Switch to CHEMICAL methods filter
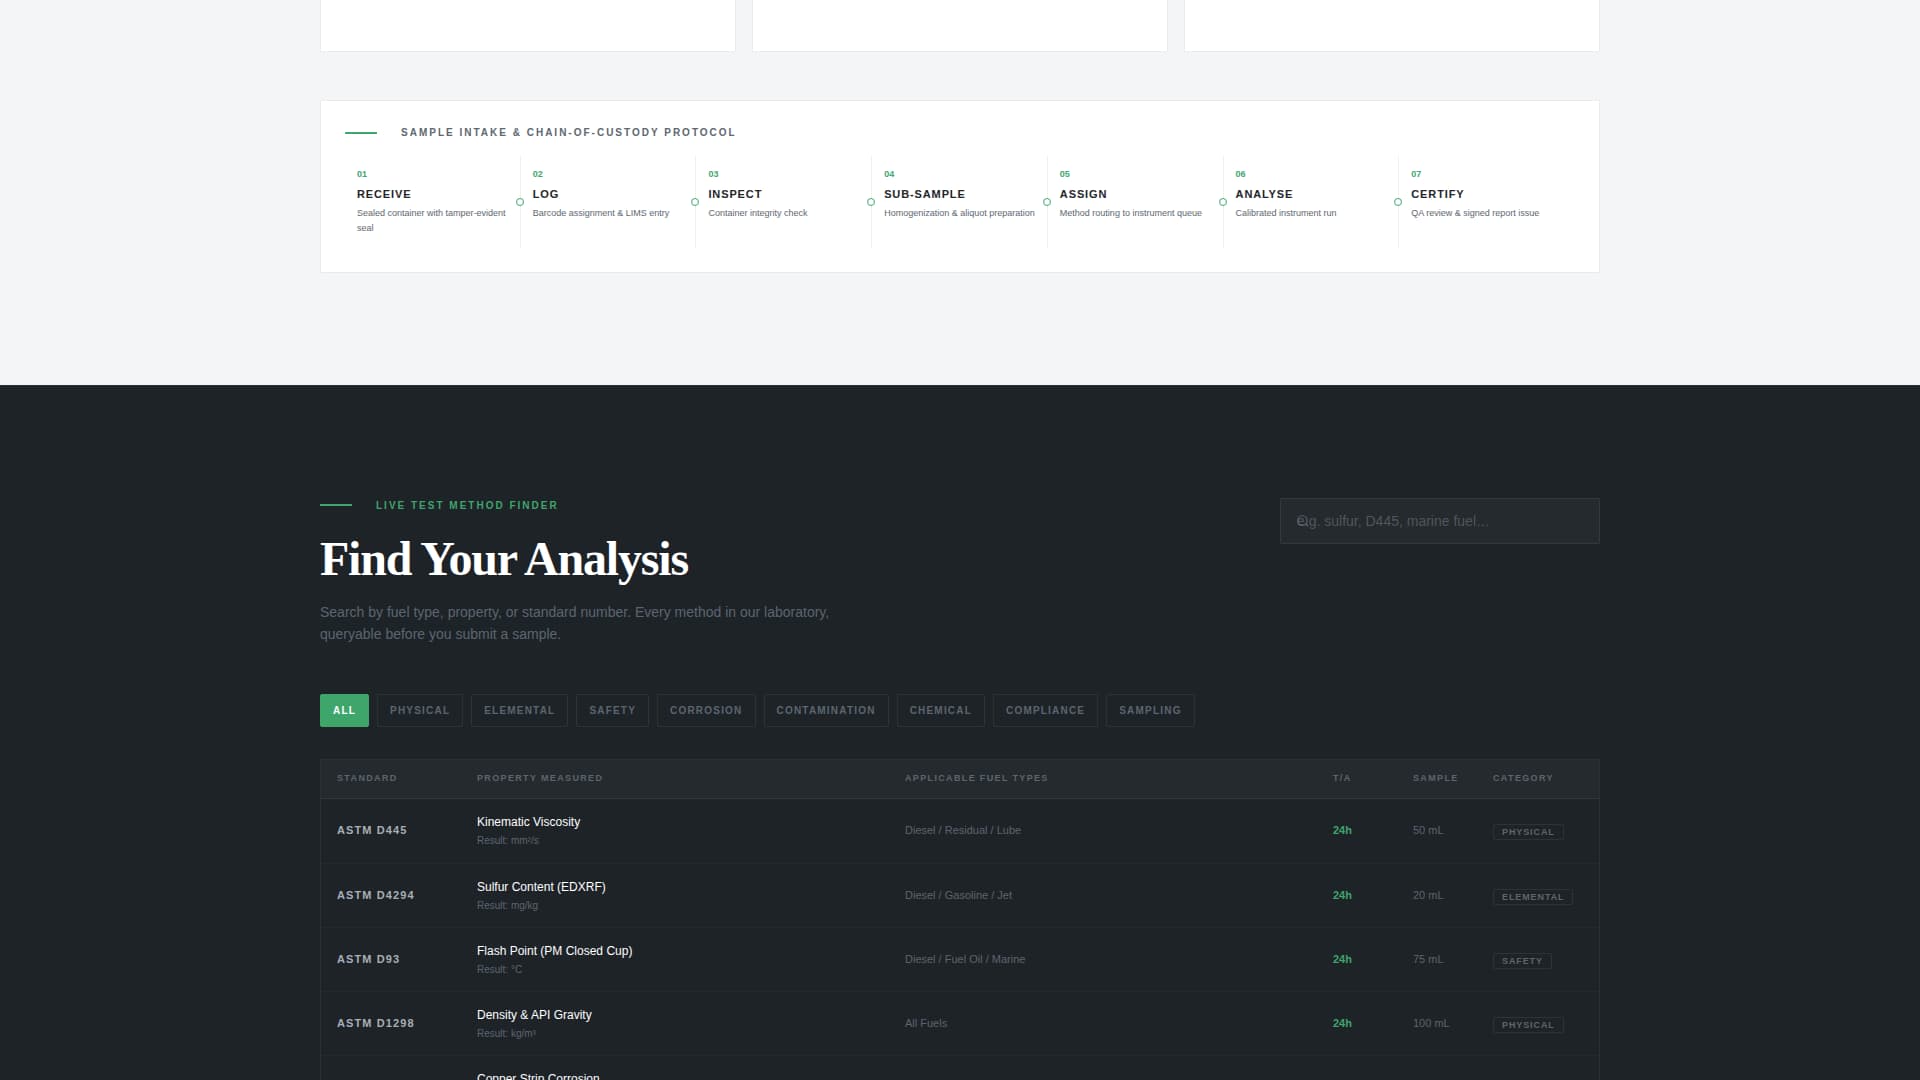Image resolution: width=1920 pixels, height=1080 pixels. [x=940, y=710]
